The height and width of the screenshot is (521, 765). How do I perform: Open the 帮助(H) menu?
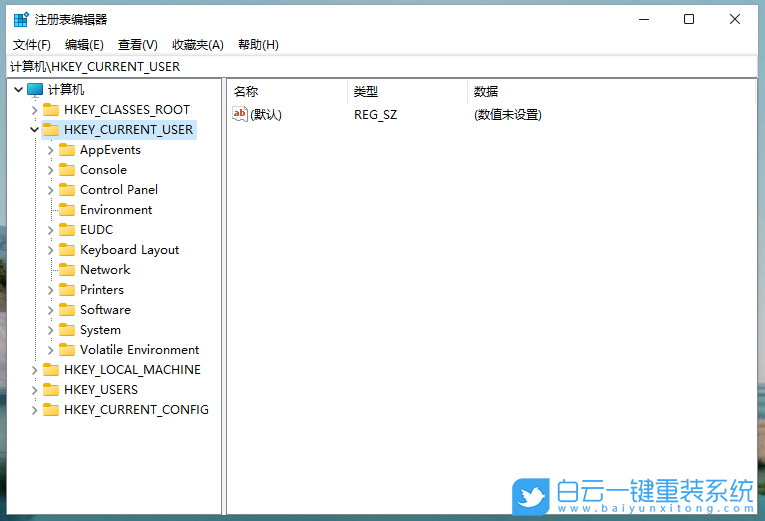[259, 45]
